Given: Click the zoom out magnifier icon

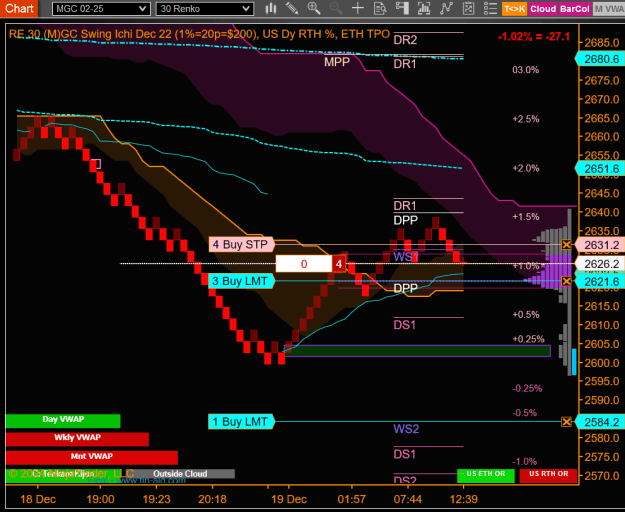Looking at the screenshot, I should point(336,8).
